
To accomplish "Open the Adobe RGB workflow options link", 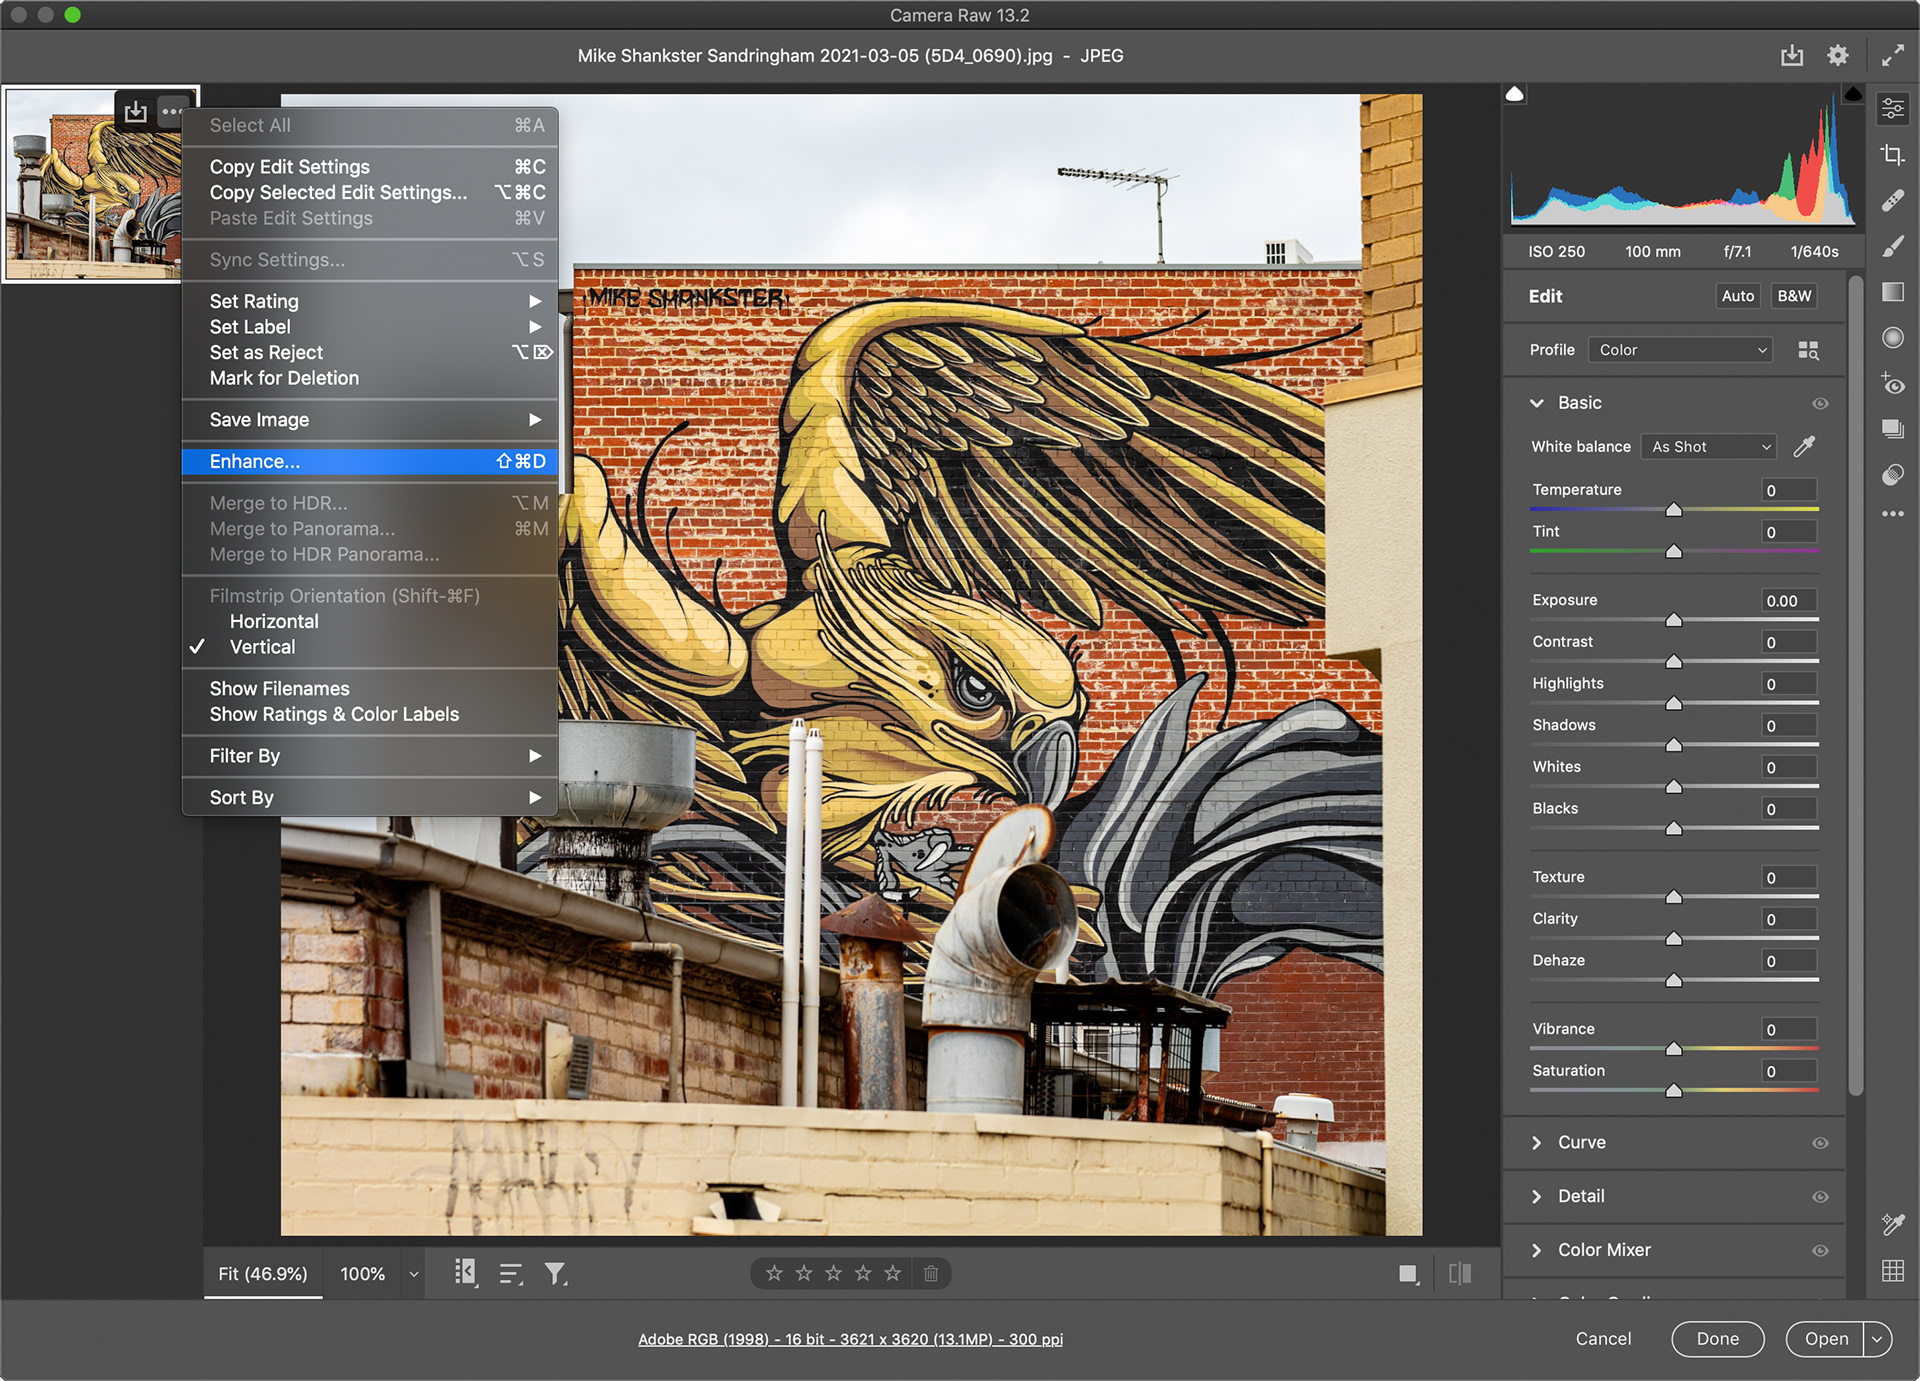I will click(850, 1339).
